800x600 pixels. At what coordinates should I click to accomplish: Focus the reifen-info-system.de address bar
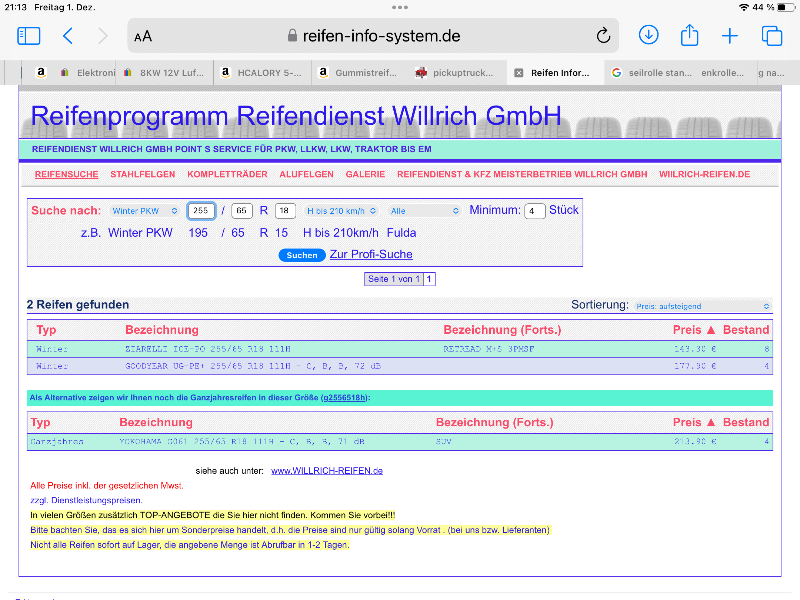pyautogui.click(x=373, y=36)
